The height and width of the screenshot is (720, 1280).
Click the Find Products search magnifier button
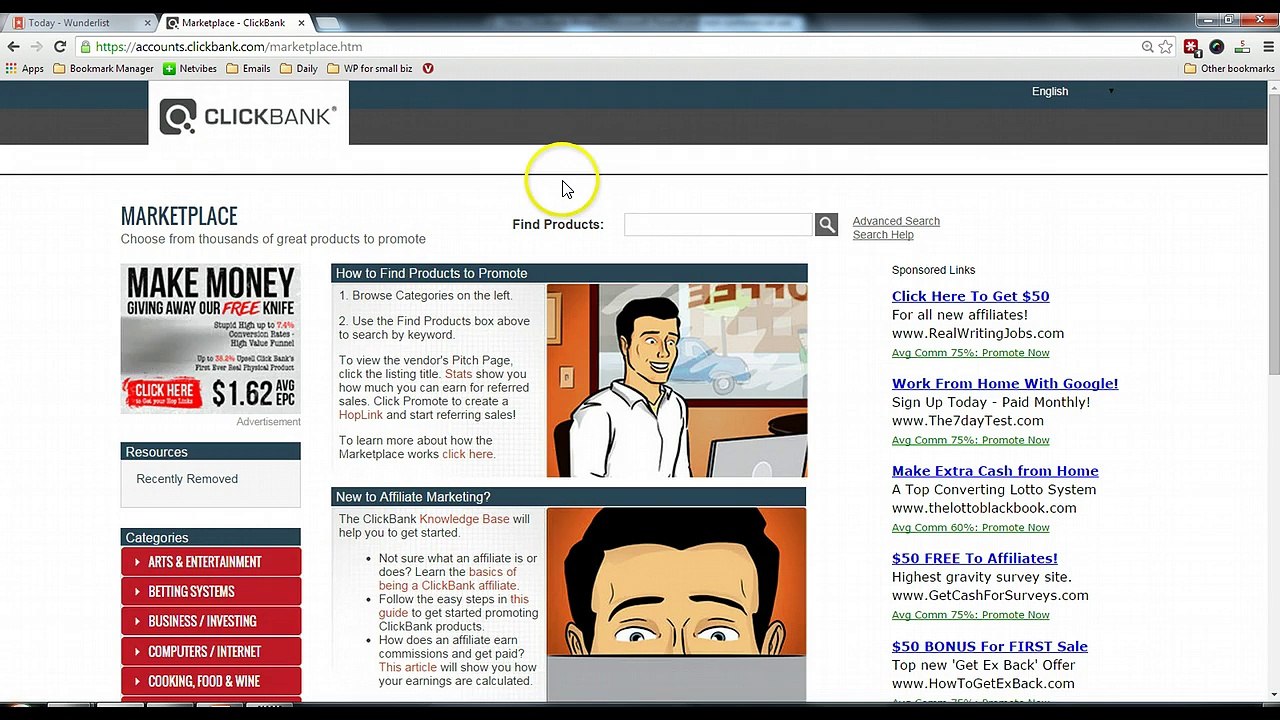826,225
